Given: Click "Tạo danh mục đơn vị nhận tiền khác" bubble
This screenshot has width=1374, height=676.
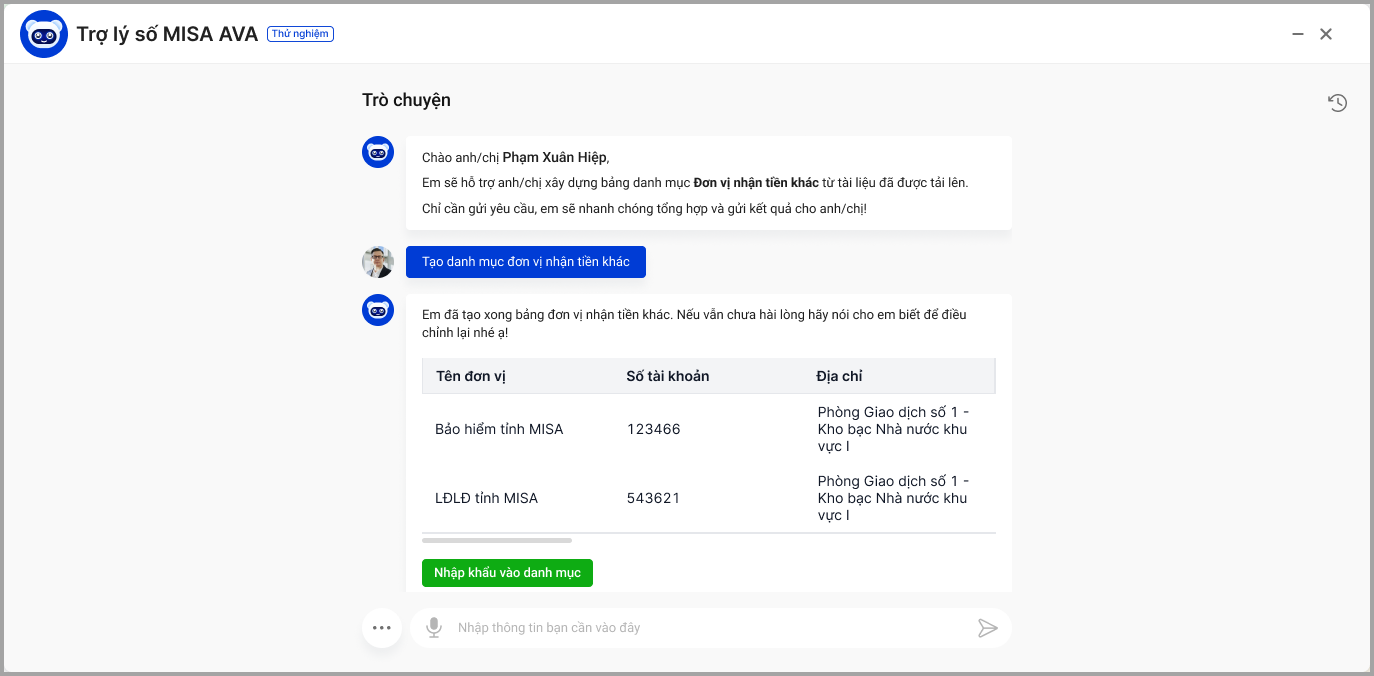Looking at the screenshot, I should [x=525, y=262].
